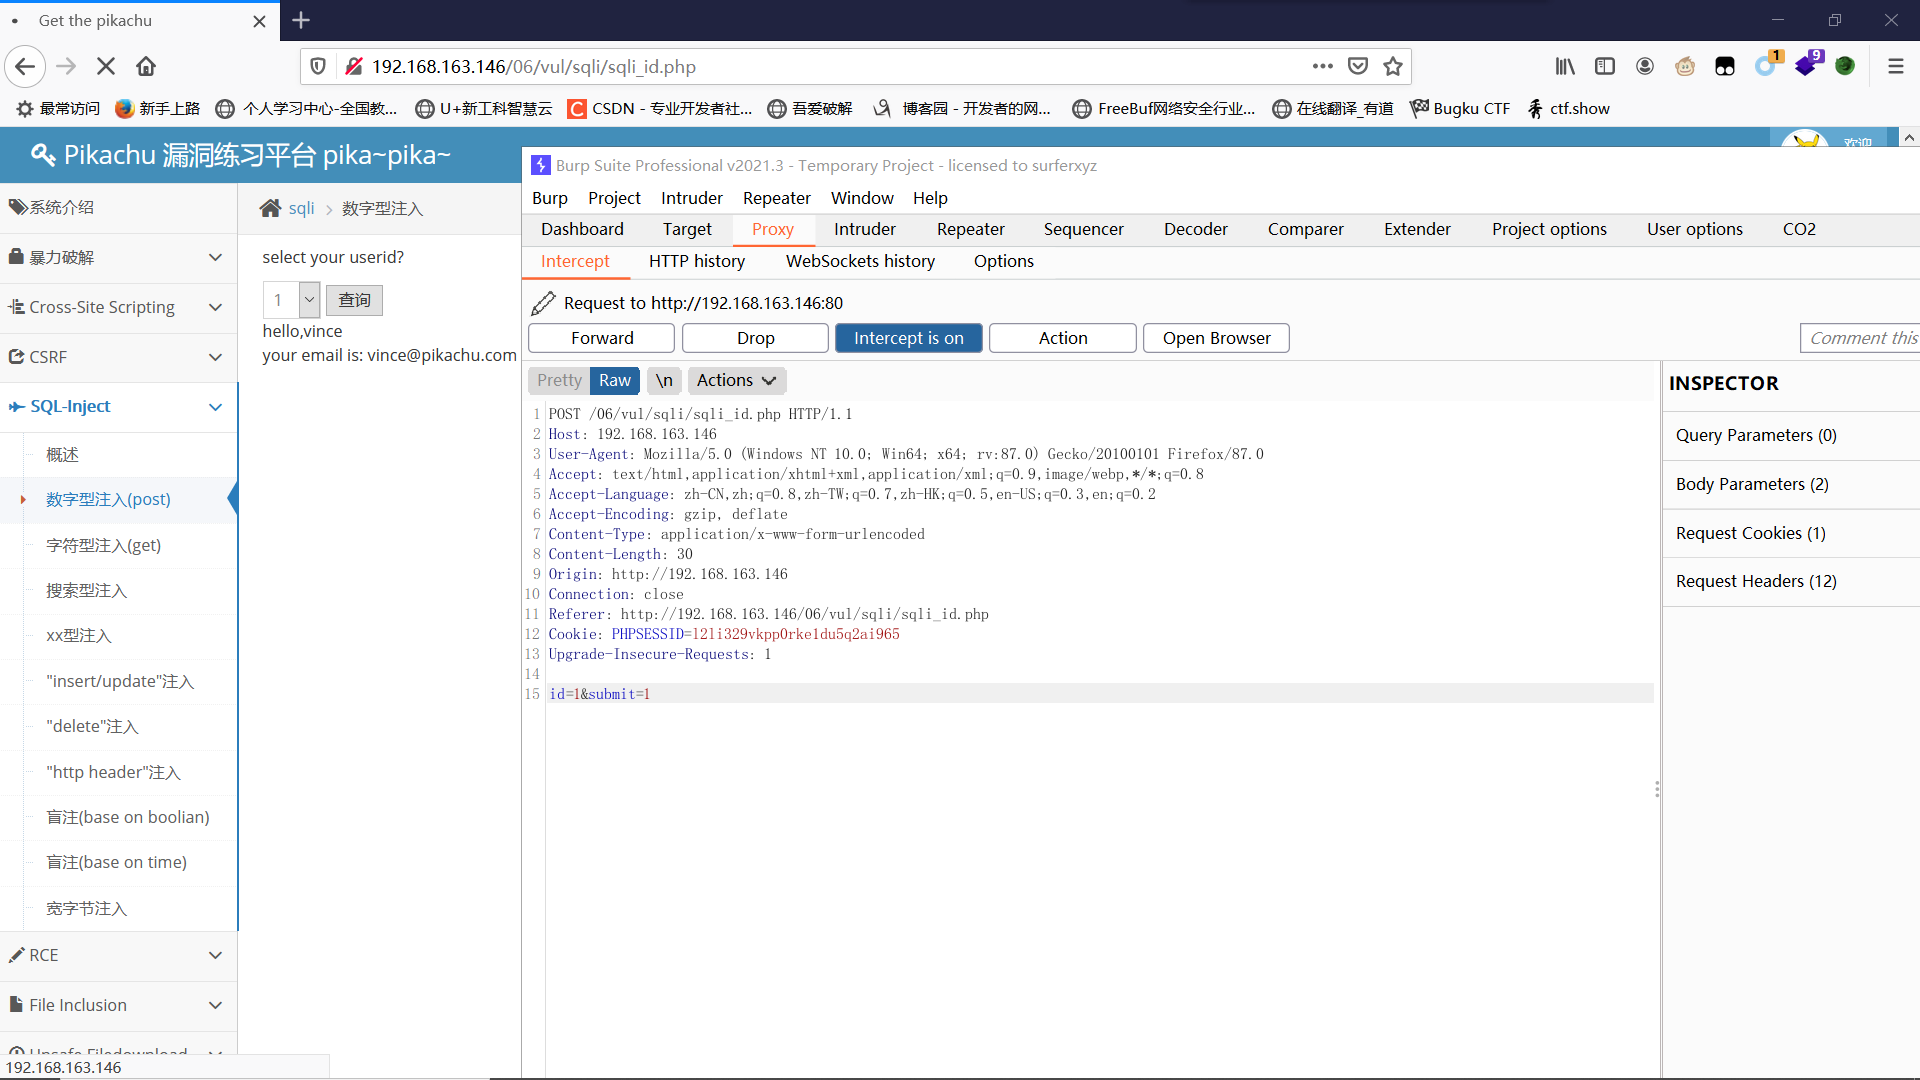Expand Request Headers (12) in Inspector
The height and width of the screenshot is (1080, 1920).
tap(1790, 581)
